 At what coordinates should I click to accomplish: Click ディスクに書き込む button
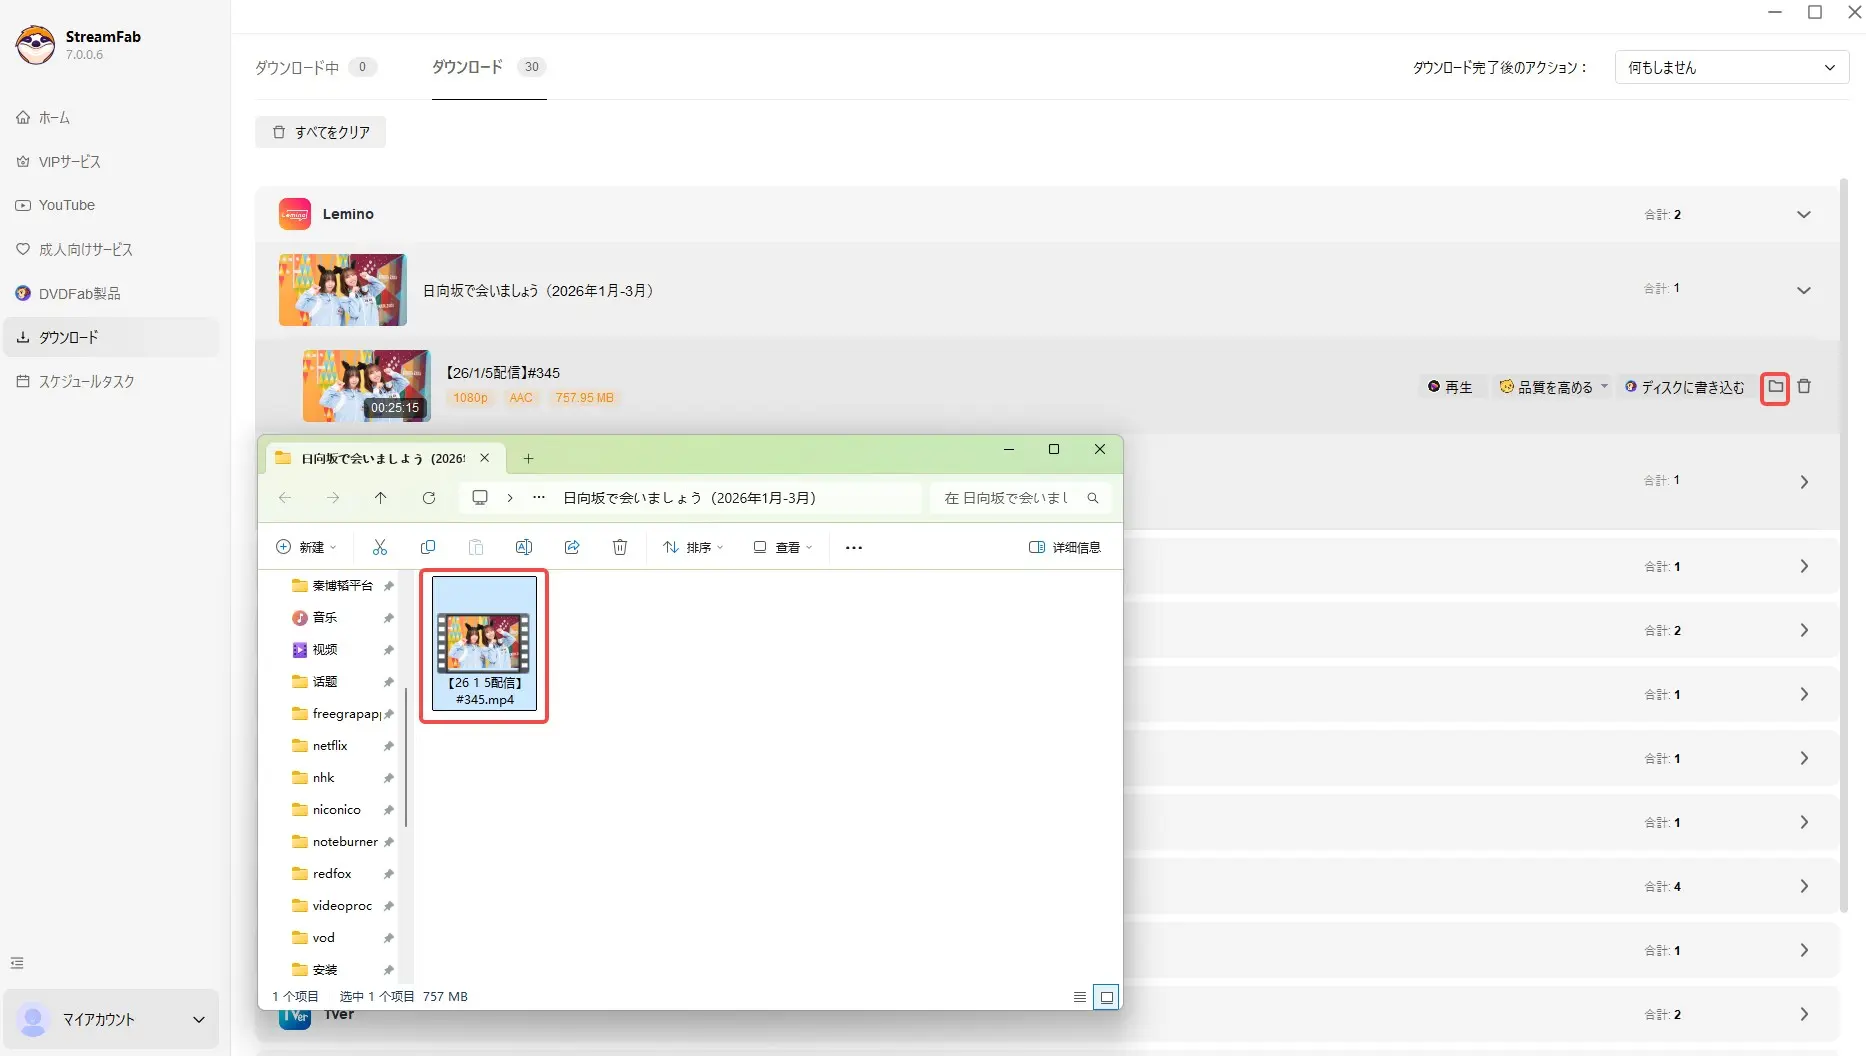point(1684,387)
